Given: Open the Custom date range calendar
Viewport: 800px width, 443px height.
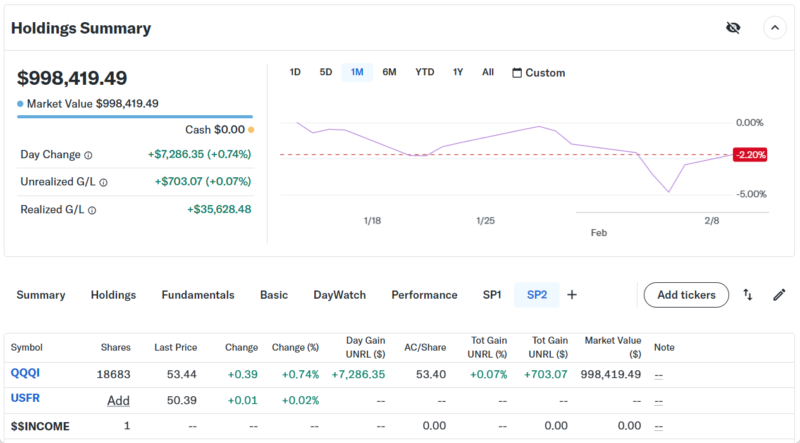Looking at the screenshot, I should (x=538, y=72).
